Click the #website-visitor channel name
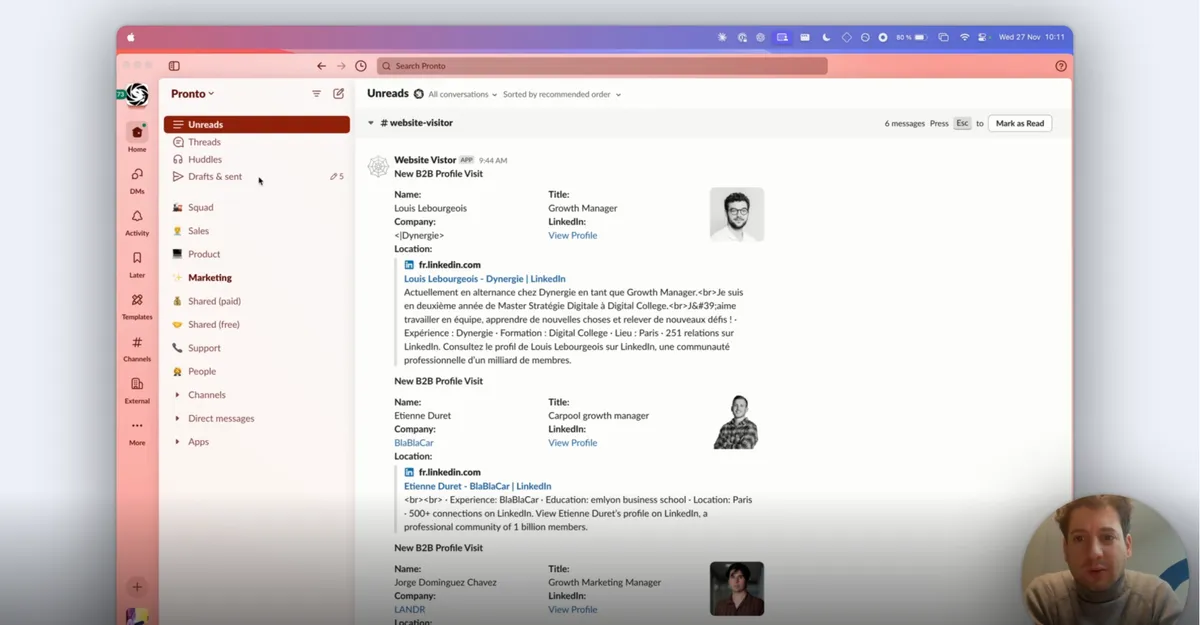 pos(416,123)
